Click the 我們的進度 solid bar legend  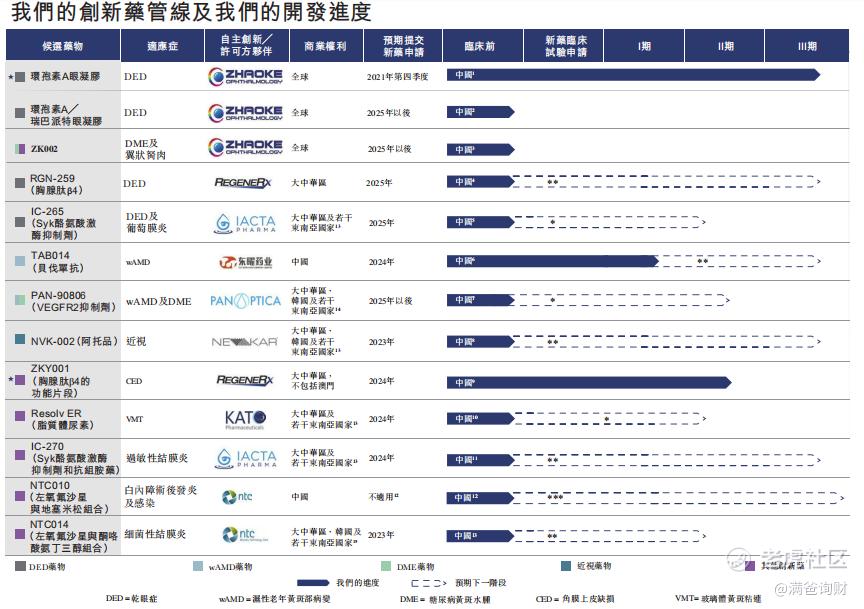pos(313,583)
